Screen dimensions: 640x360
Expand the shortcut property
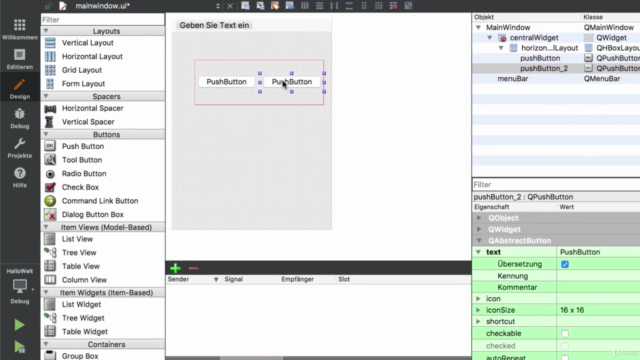[x=478, y=322]
